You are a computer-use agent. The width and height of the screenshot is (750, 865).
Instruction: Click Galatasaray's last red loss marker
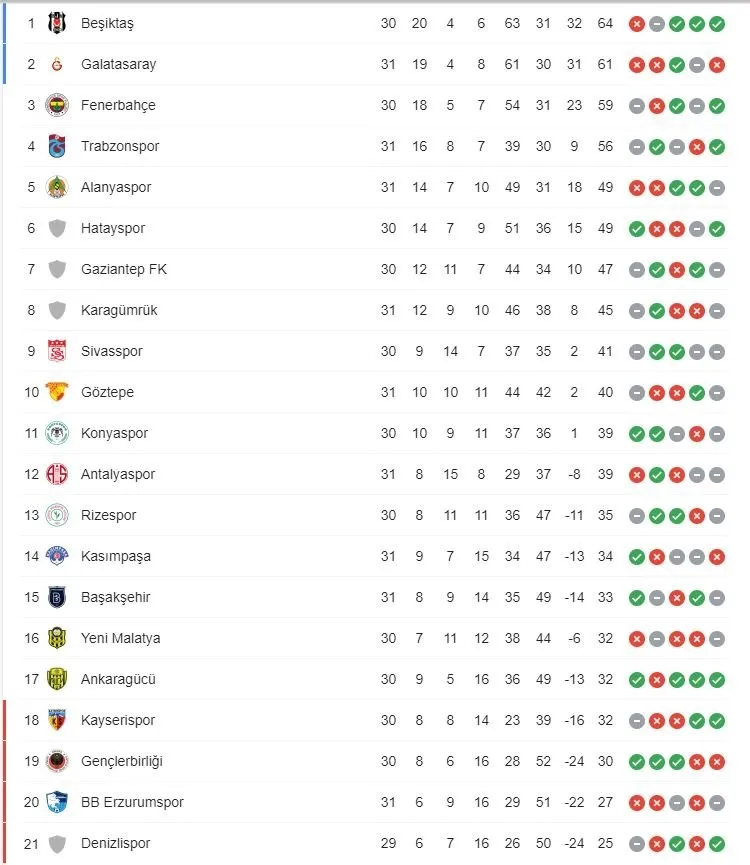tap(716, 64)
